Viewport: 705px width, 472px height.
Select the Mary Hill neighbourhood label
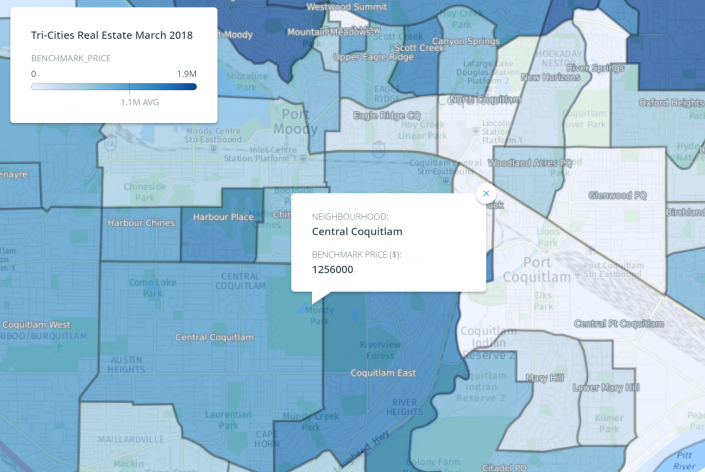[x=544, y=378]
